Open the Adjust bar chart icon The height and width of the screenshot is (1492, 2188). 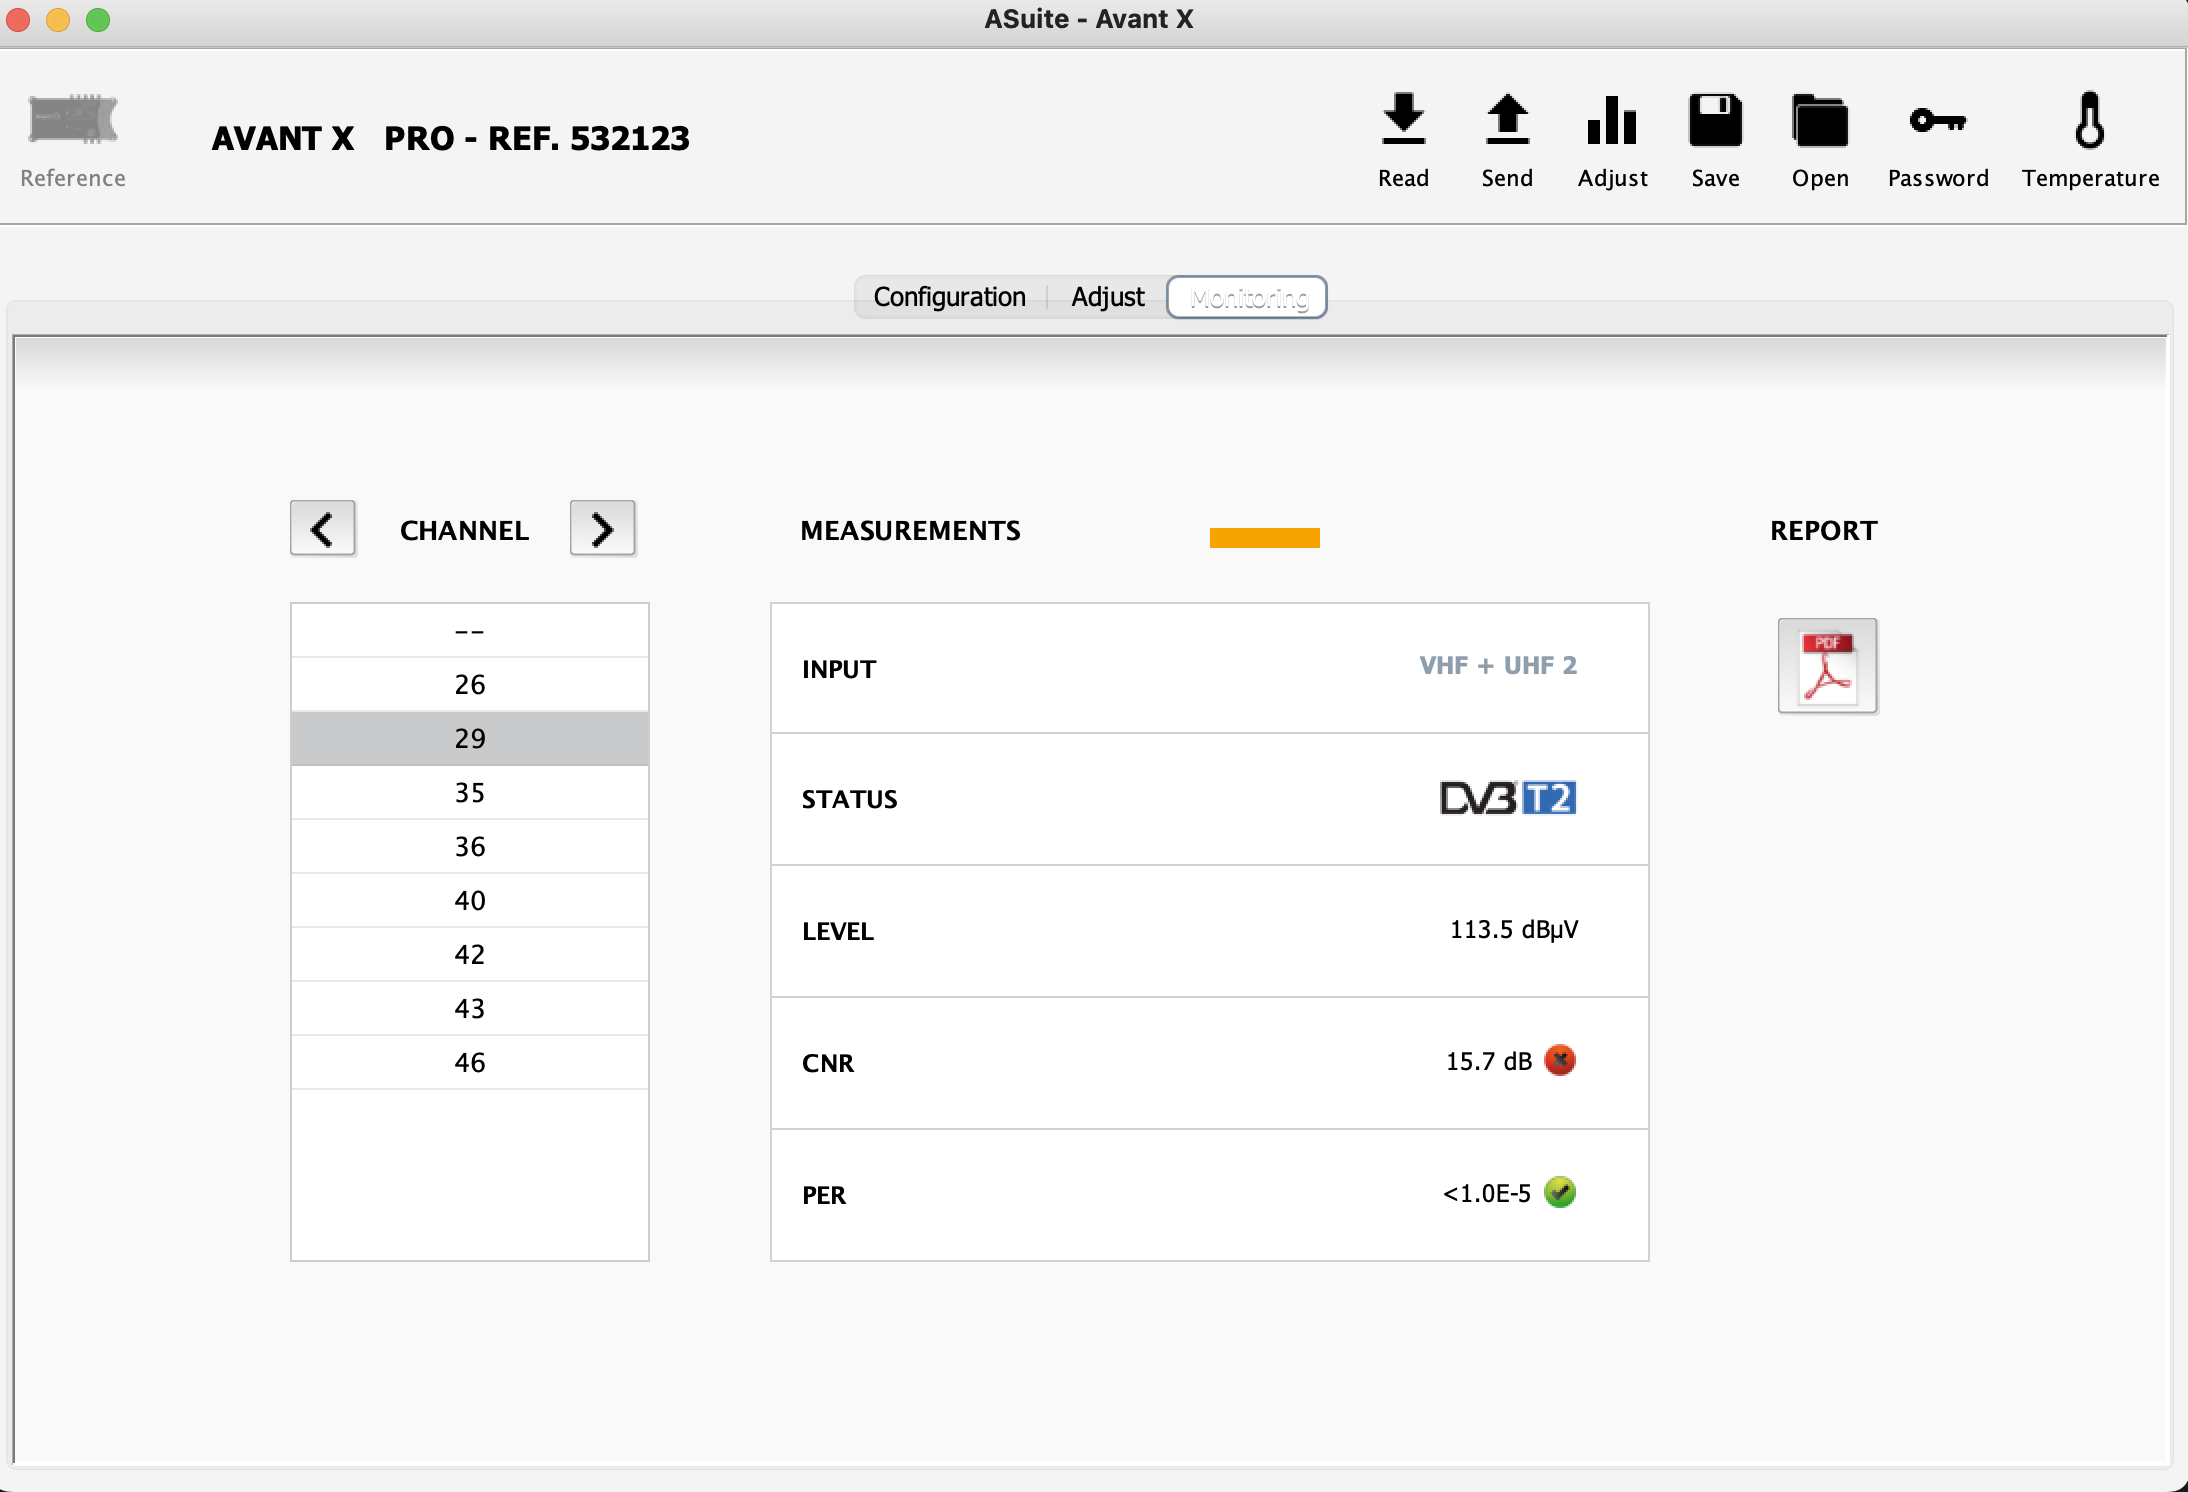pos(1612,121)
